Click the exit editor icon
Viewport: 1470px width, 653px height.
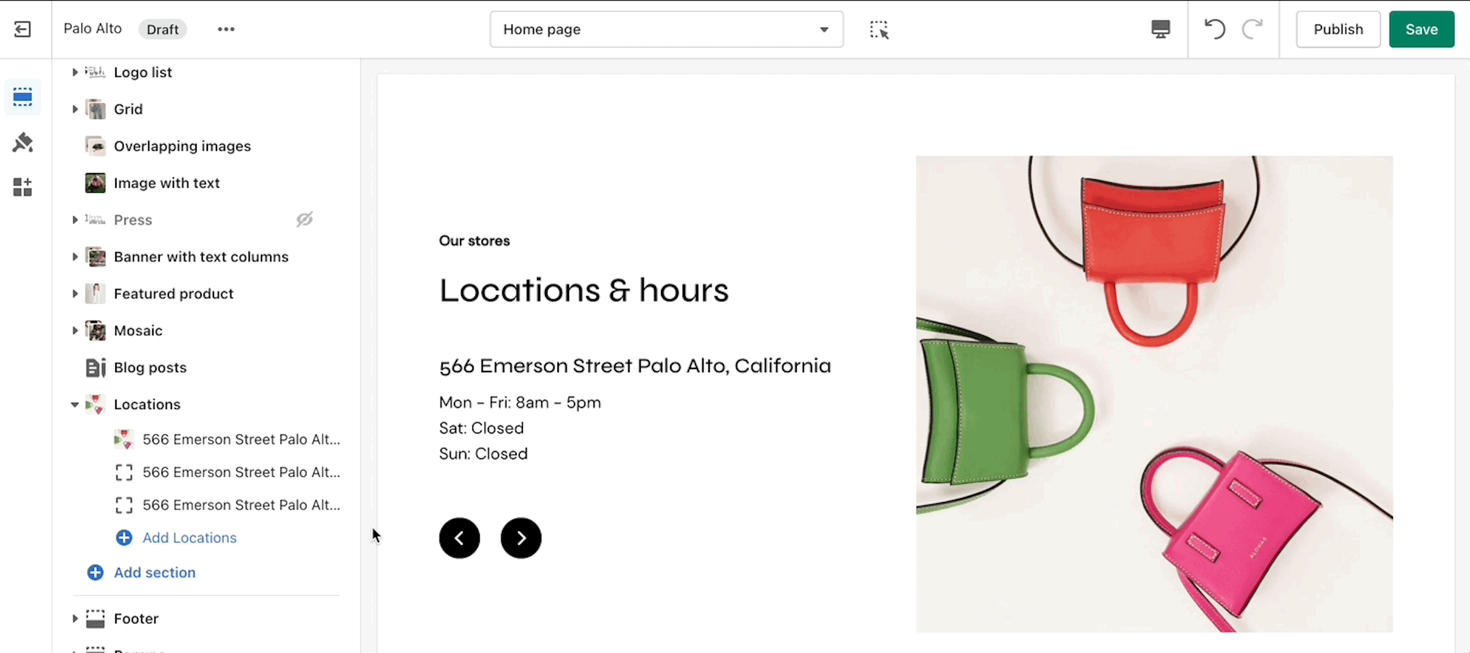(22, 29)
